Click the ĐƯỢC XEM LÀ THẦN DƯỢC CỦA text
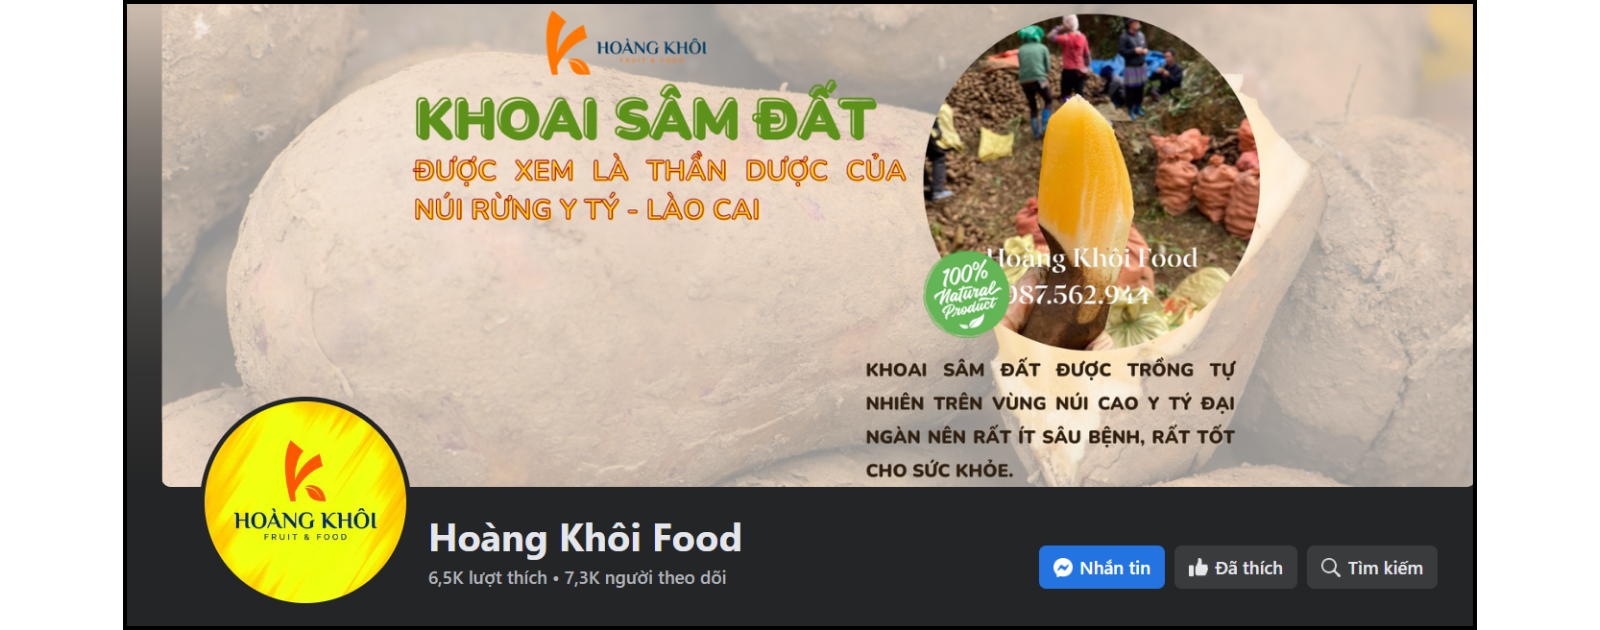 660,170
